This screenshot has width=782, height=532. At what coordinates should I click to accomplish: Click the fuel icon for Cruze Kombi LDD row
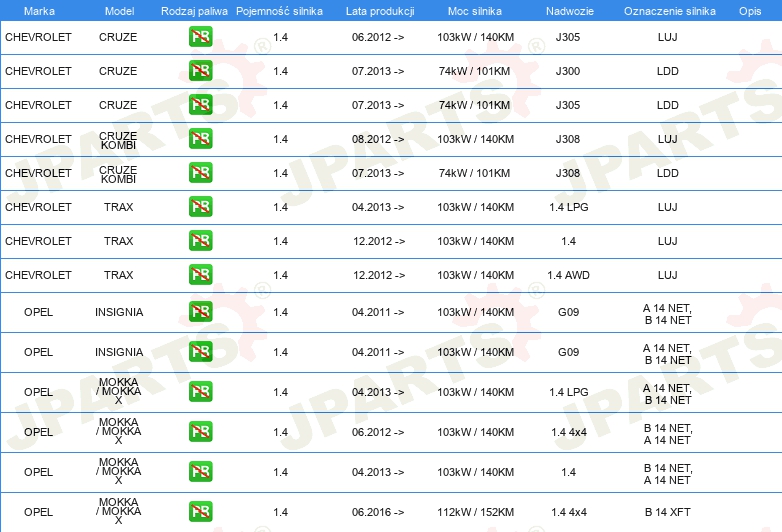coord(200,173)
